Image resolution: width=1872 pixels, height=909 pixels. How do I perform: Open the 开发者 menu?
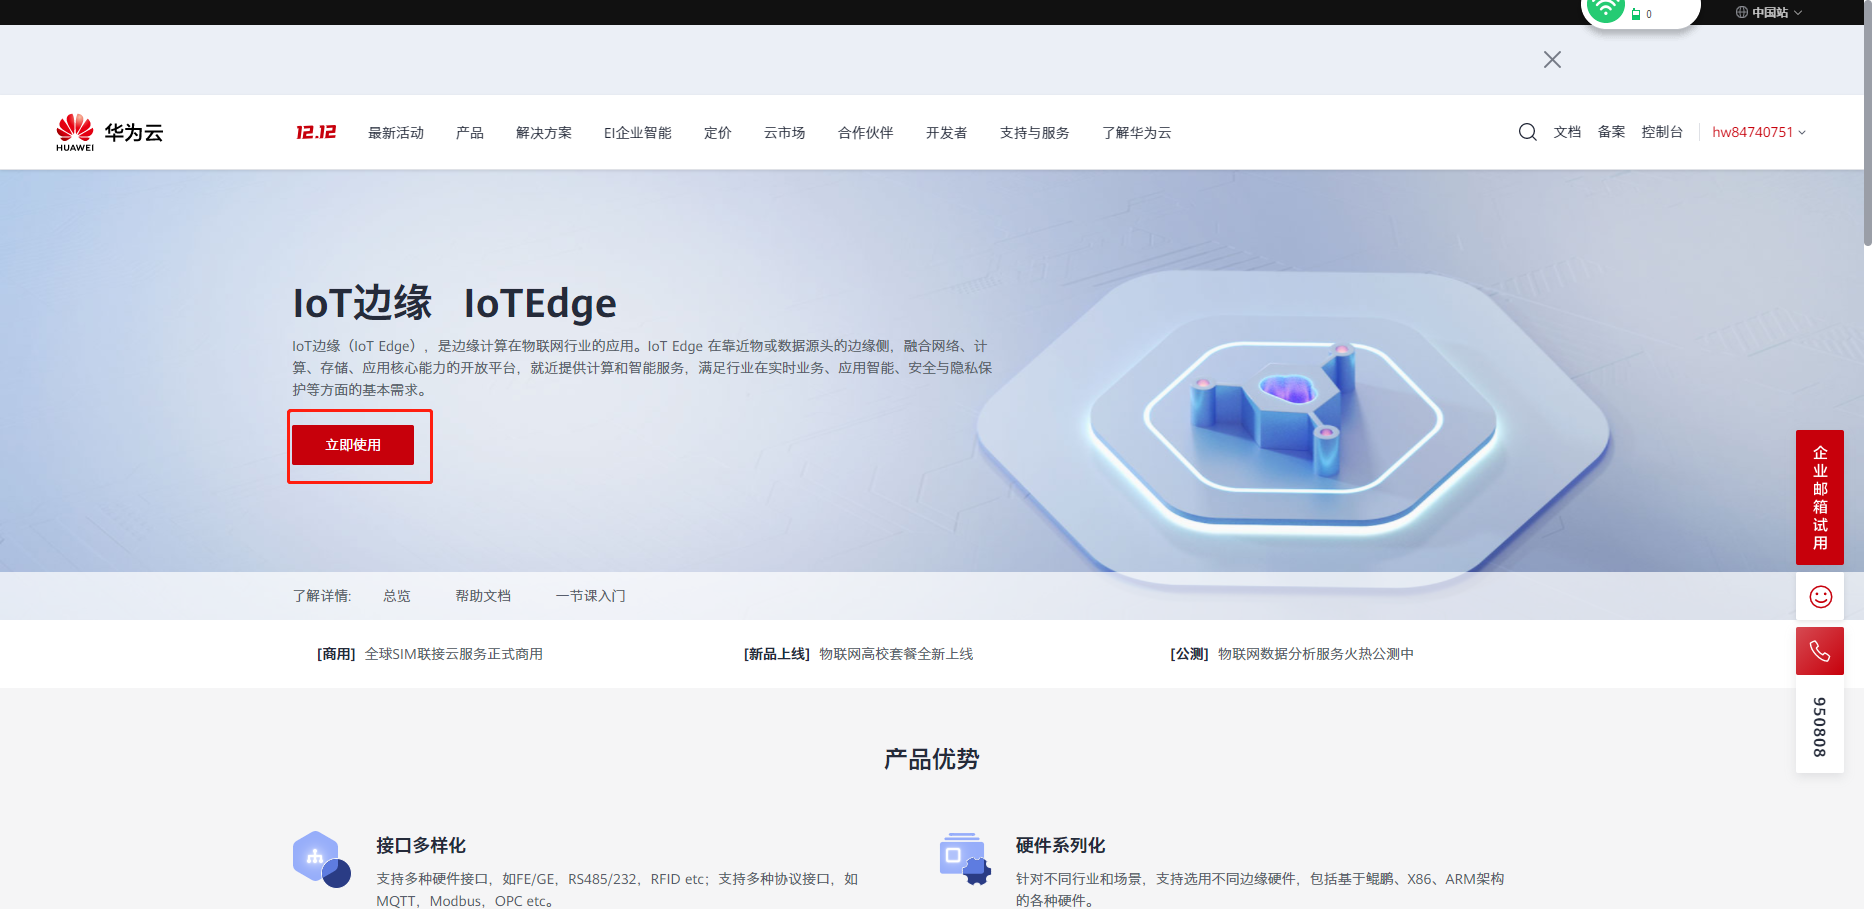(947, 132)
